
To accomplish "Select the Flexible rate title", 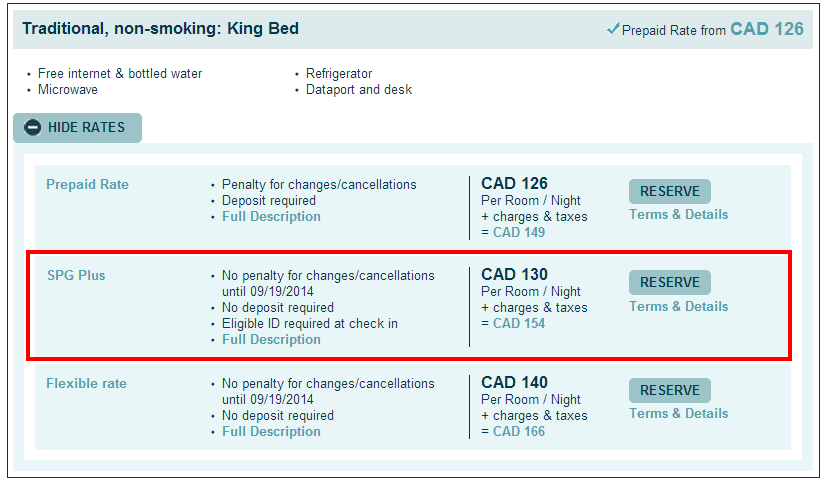I will (x=86, y=384).
